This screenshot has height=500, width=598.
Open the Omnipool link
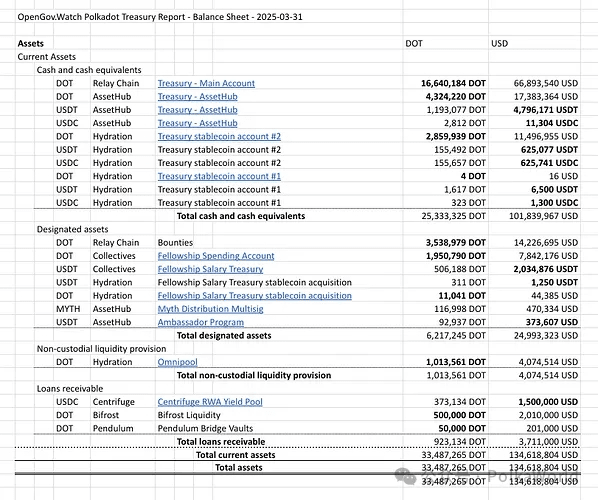(178, 362)
